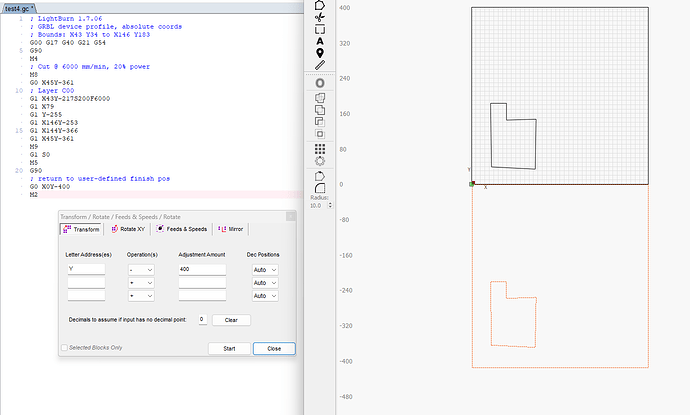Click second Adjustment Amount field
The width and height of the screenshot is (690, 415).
click(x=202, y=283)
